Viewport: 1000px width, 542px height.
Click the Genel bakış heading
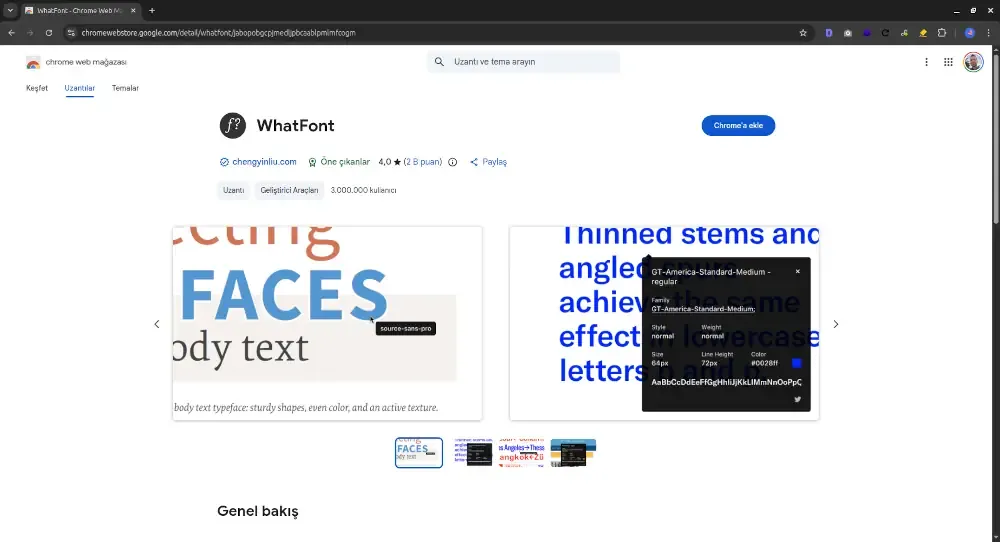tap(258, 511)
